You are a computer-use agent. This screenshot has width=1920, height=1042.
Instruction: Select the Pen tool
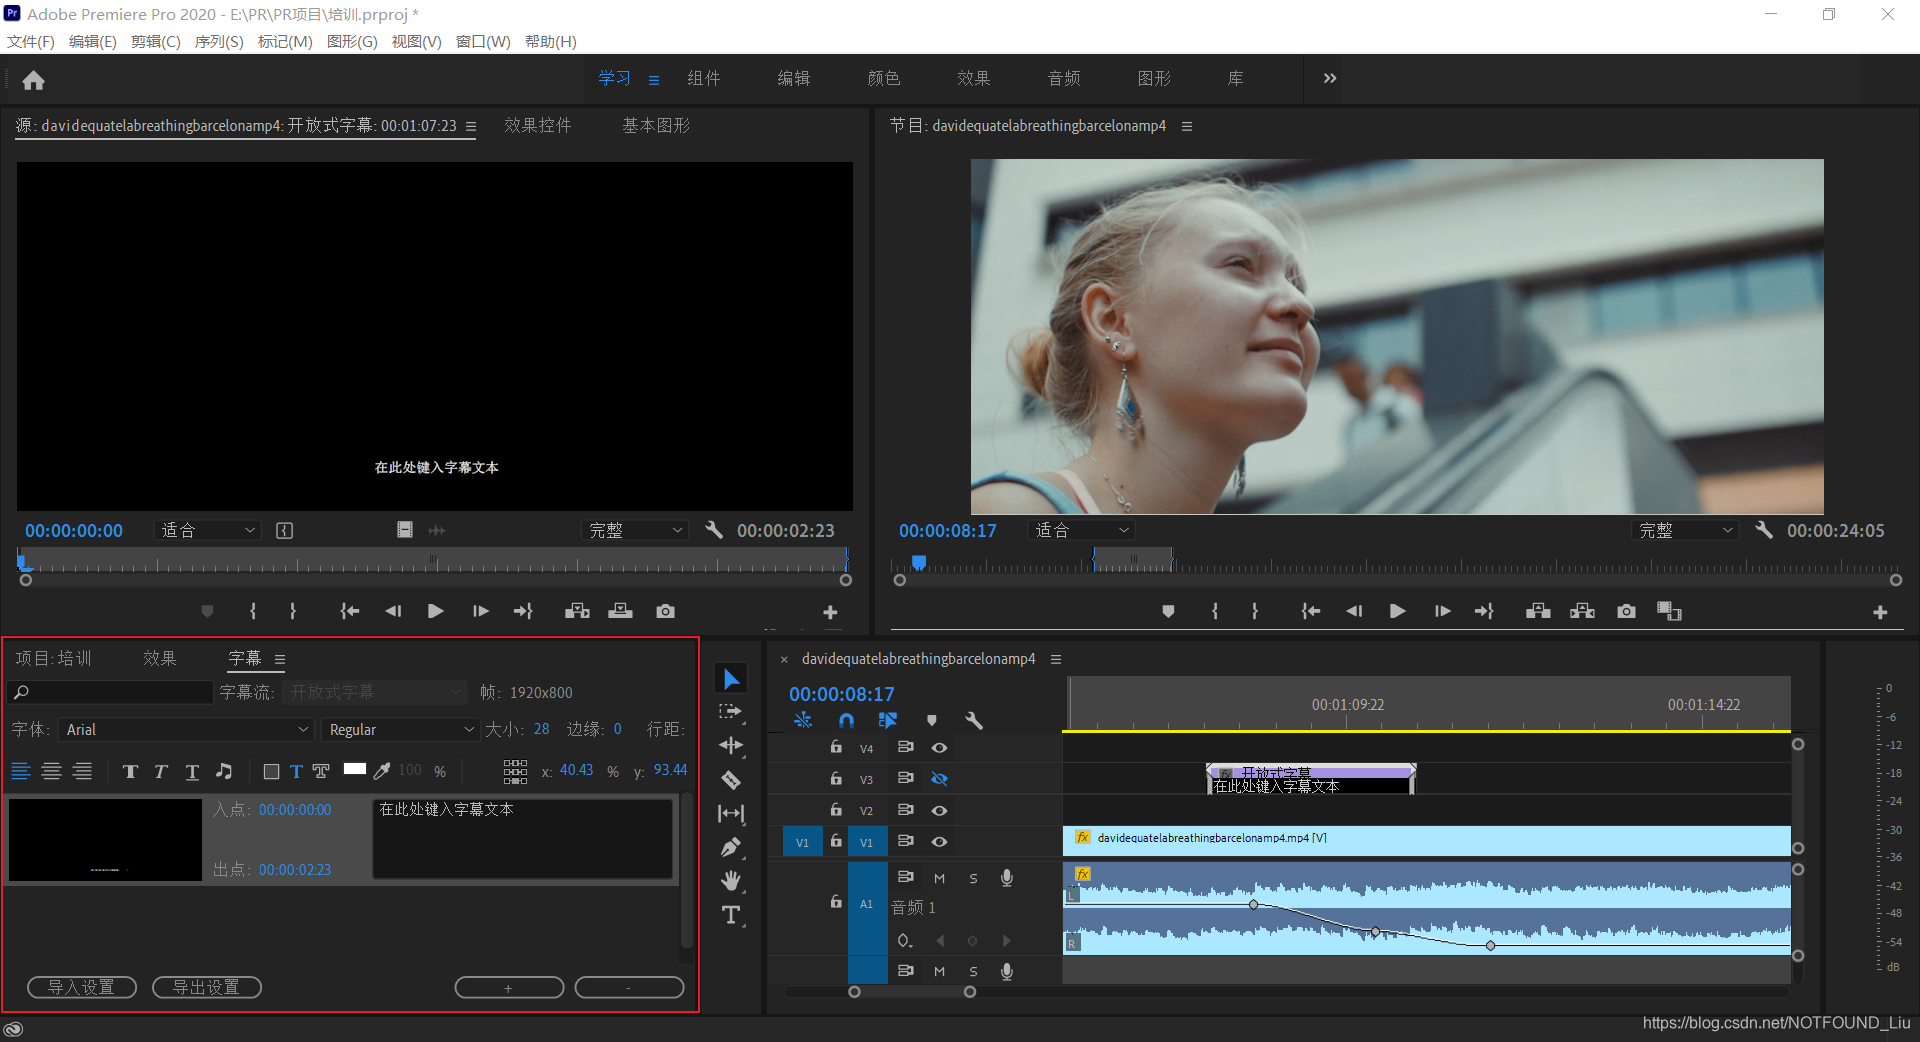(731, 847)
